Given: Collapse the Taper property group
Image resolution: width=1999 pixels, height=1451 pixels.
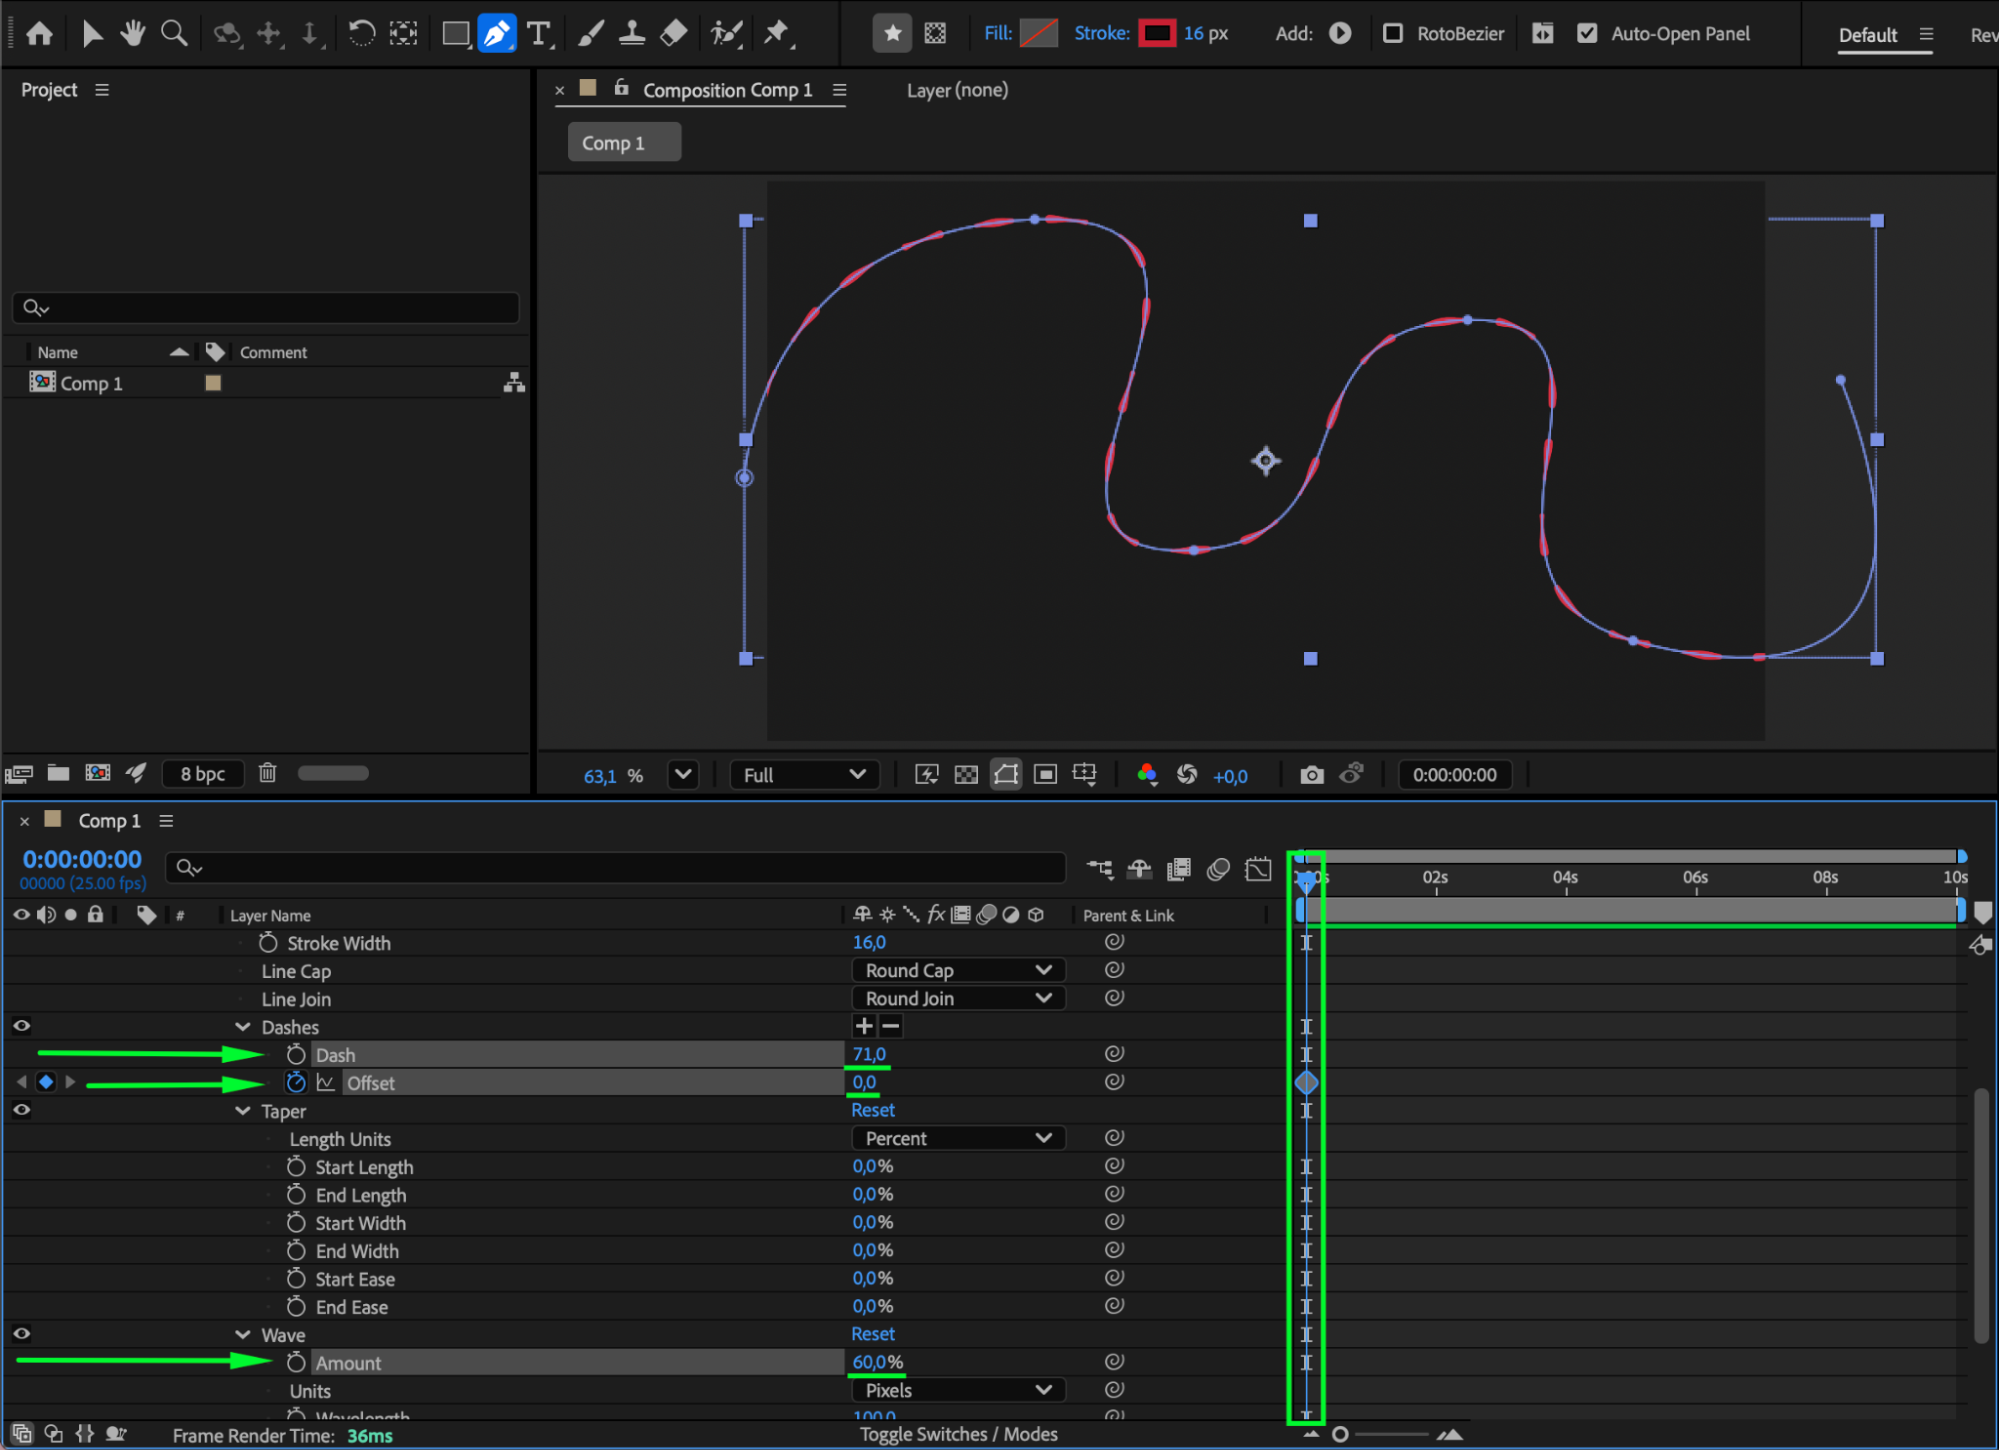Looking at the screenshot, I should [243, 1111].
